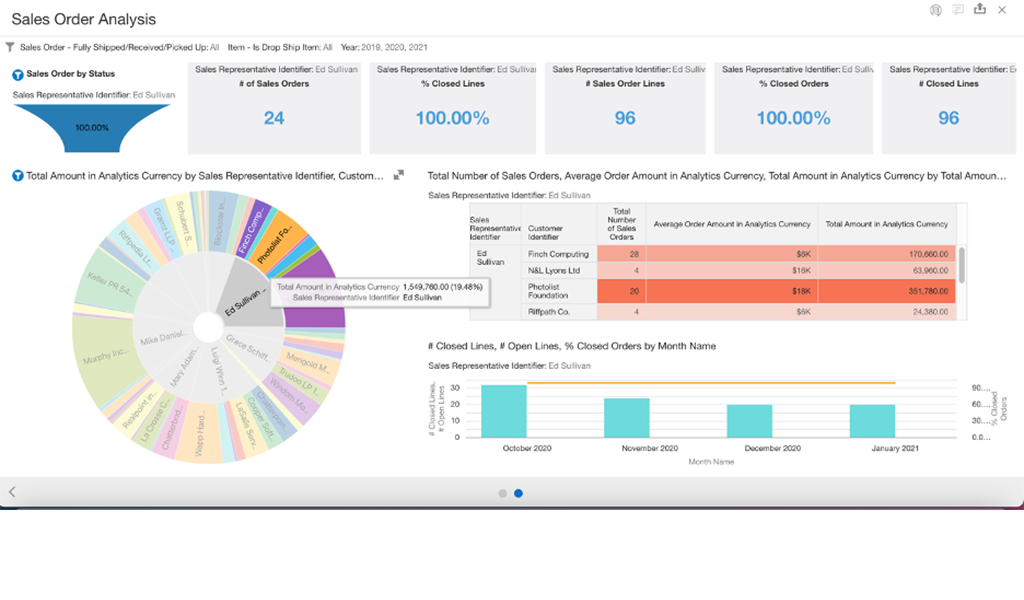The height and width of the screenshot is (600, 1024).
Task: Click the Trudoo LP outer segment
Action: tap(299, 382)
